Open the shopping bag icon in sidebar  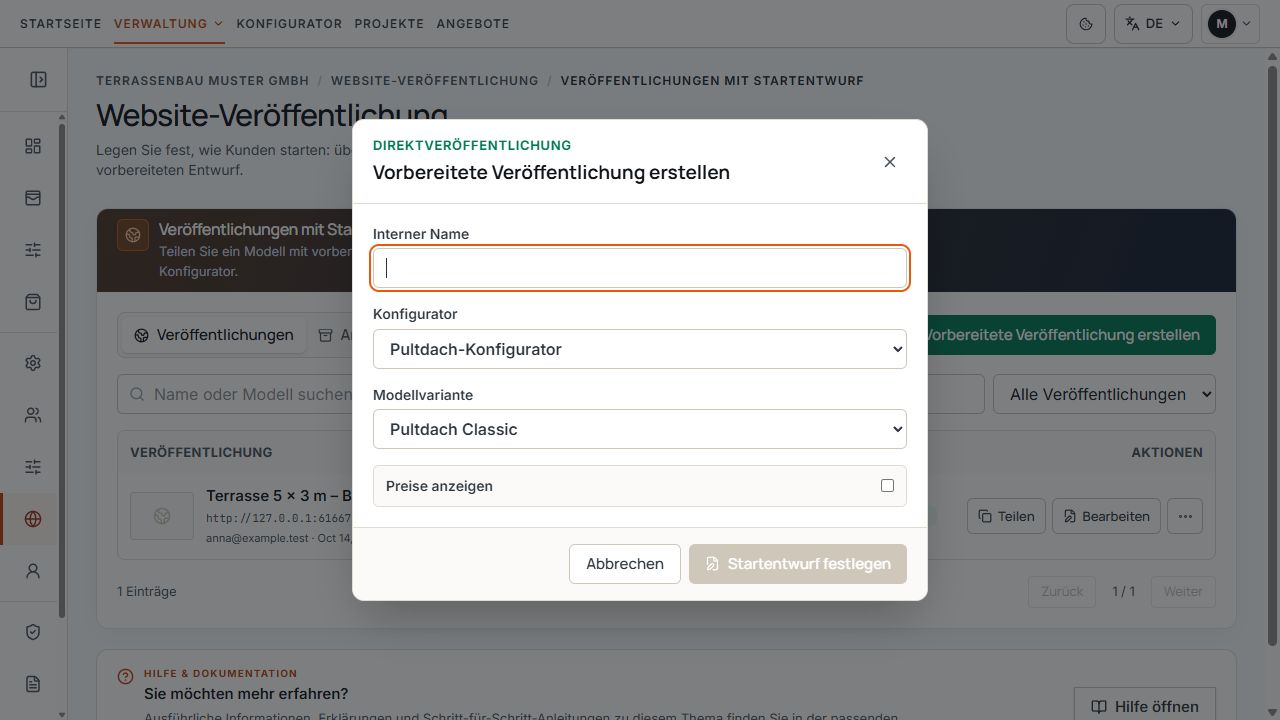point(33,302)
